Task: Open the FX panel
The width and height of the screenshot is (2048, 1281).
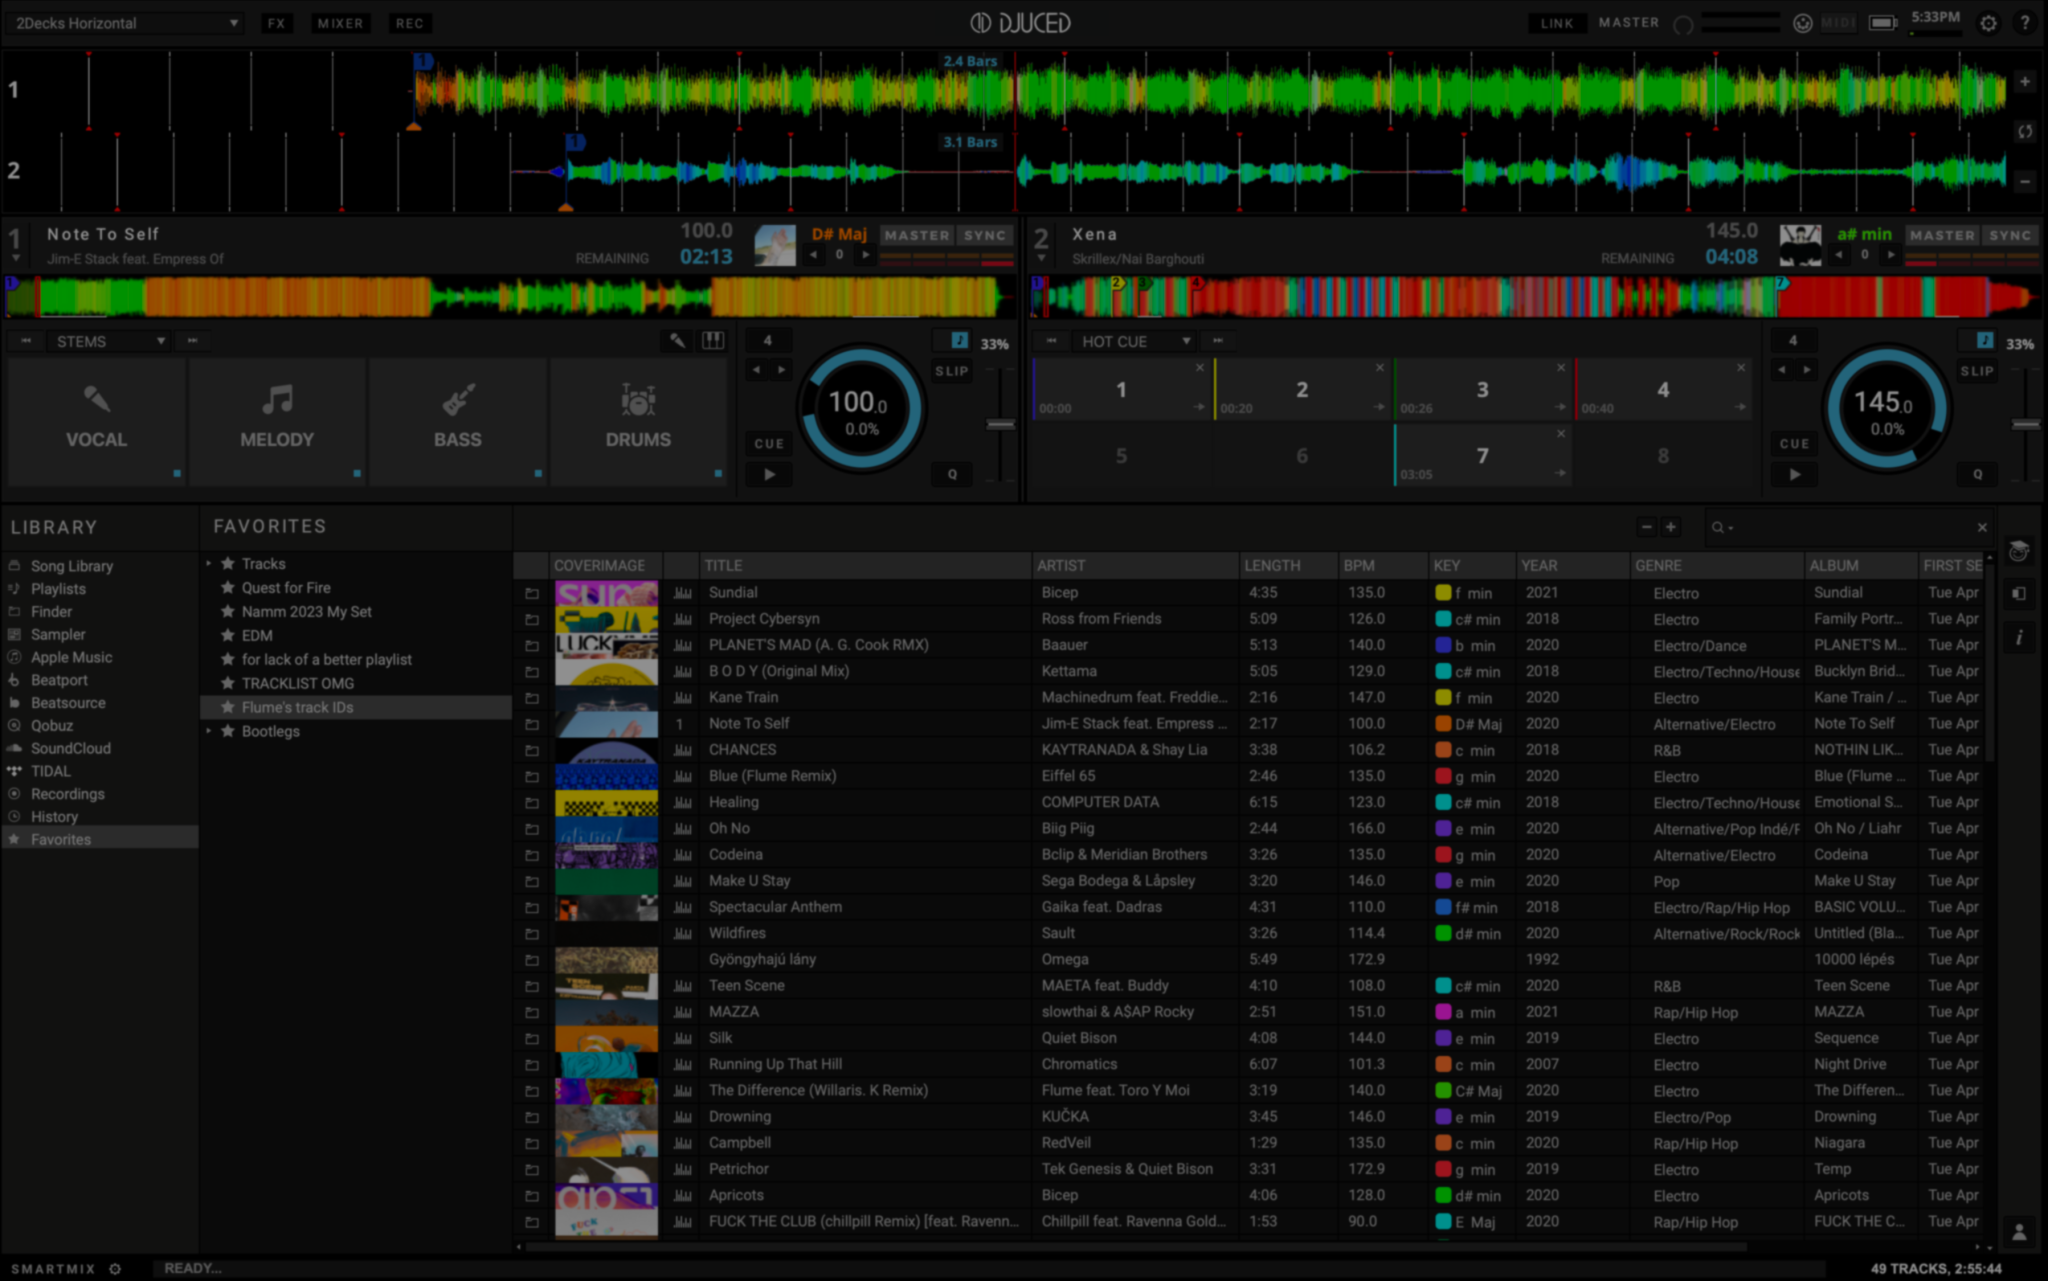Action: pos(277,22)
